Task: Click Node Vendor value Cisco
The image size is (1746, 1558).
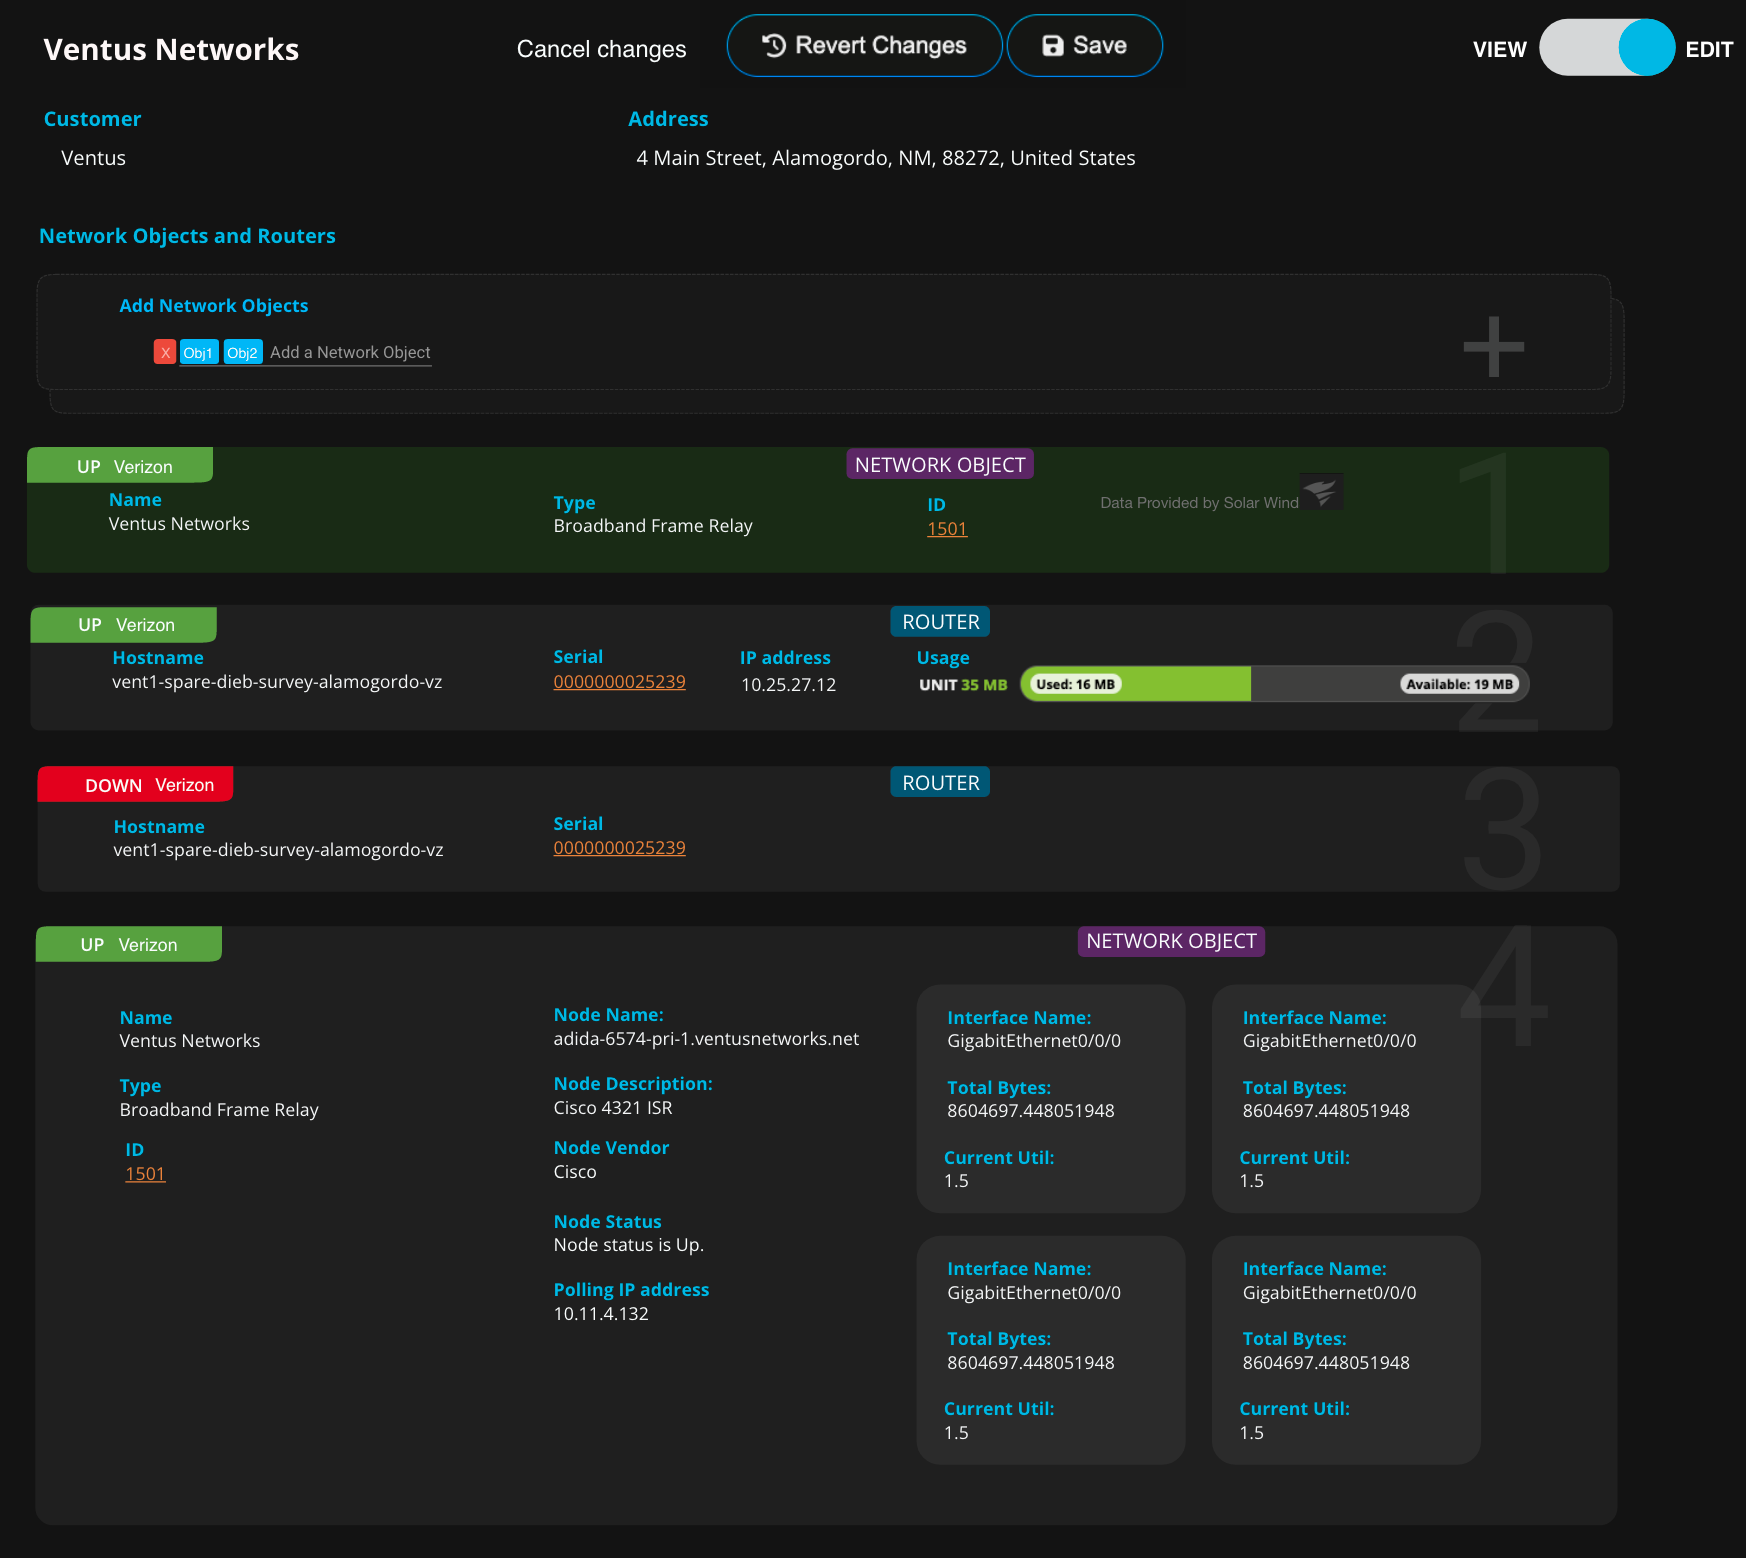Action: pyautogui.click(x=575, y=1172)
